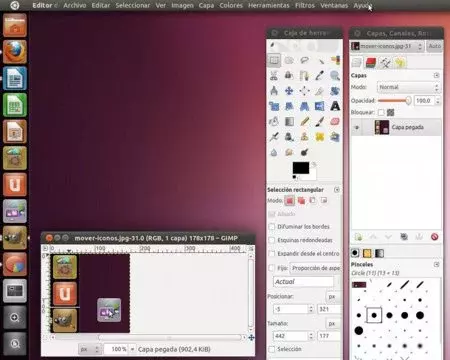
Task: Create a new layer in Capas panel
Action: (x=358, y=237)
